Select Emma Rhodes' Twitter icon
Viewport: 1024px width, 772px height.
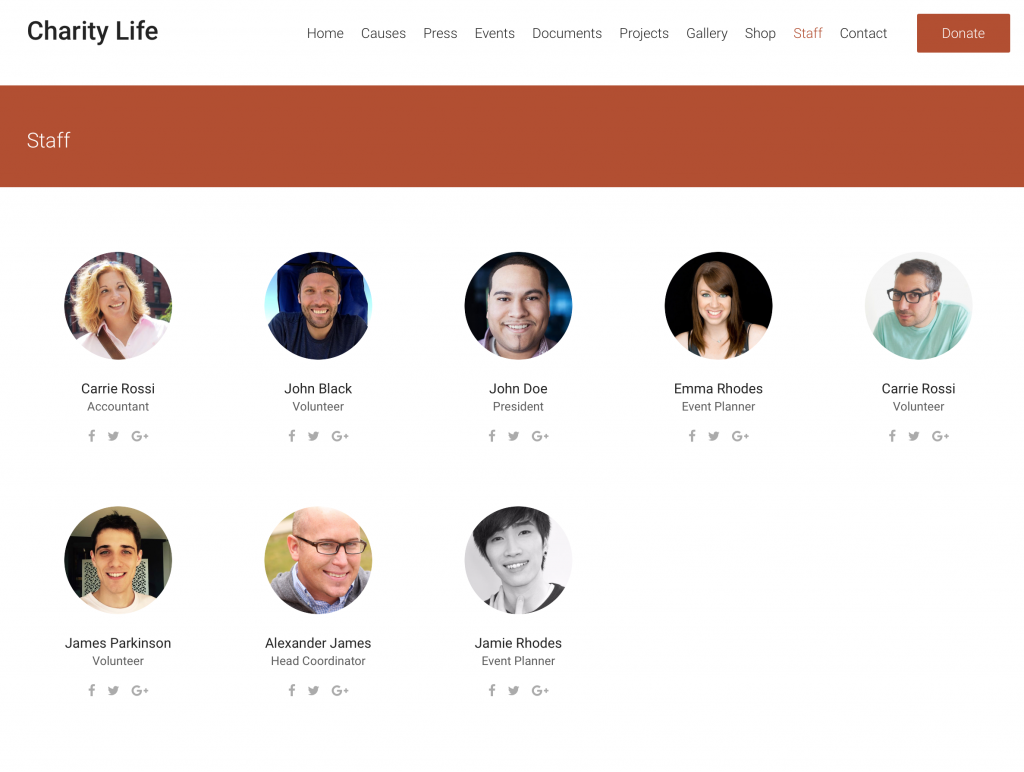[713, 436]
